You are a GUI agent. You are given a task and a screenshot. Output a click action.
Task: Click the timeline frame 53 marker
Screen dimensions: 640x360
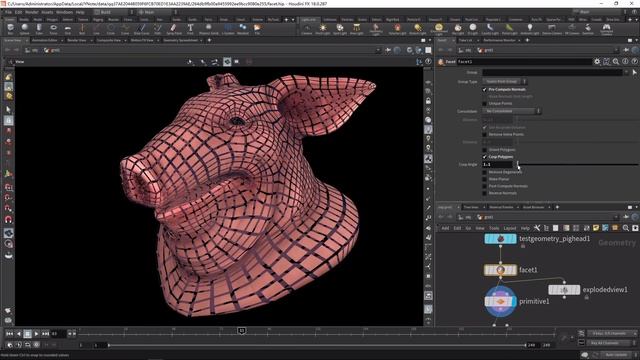click(242, 331)
